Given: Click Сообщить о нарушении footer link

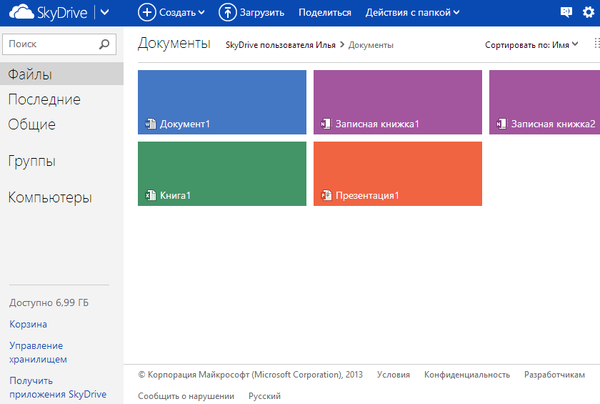Looking at the screenshot, I should [186, 396].
